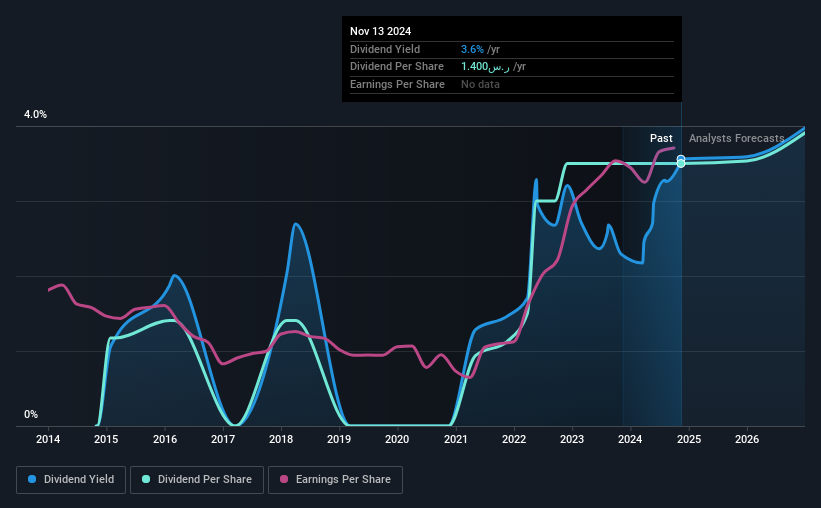Select the 2024 label on the x-axis
The height and width of the screenshot is (508, 821).
[630, 439]
